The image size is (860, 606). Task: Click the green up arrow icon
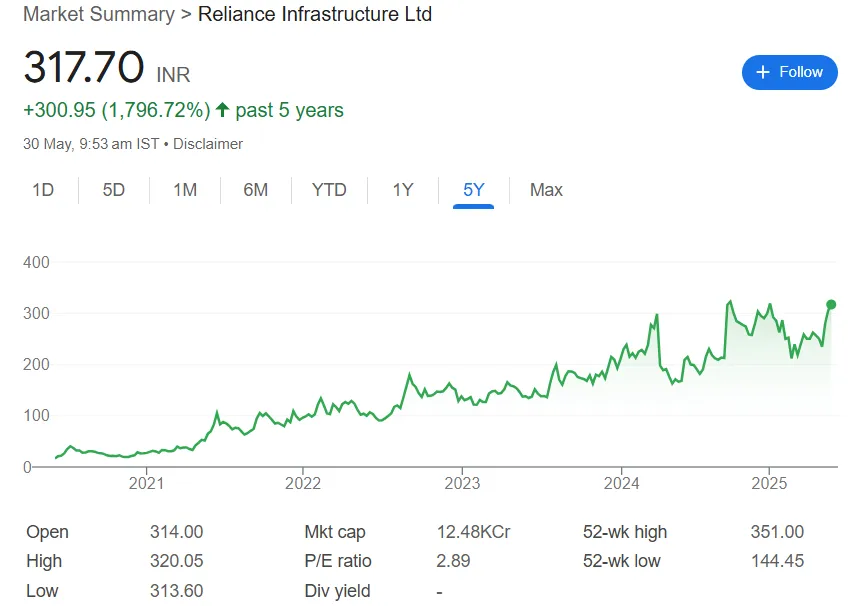coord(222,110)
